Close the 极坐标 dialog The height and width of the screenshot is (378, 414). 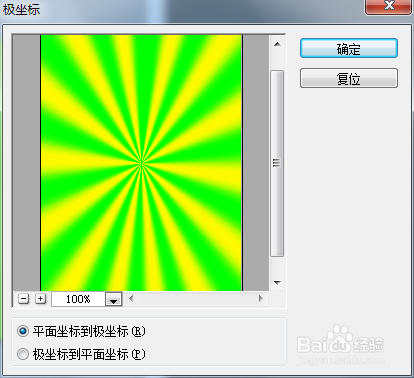(389, 6)
